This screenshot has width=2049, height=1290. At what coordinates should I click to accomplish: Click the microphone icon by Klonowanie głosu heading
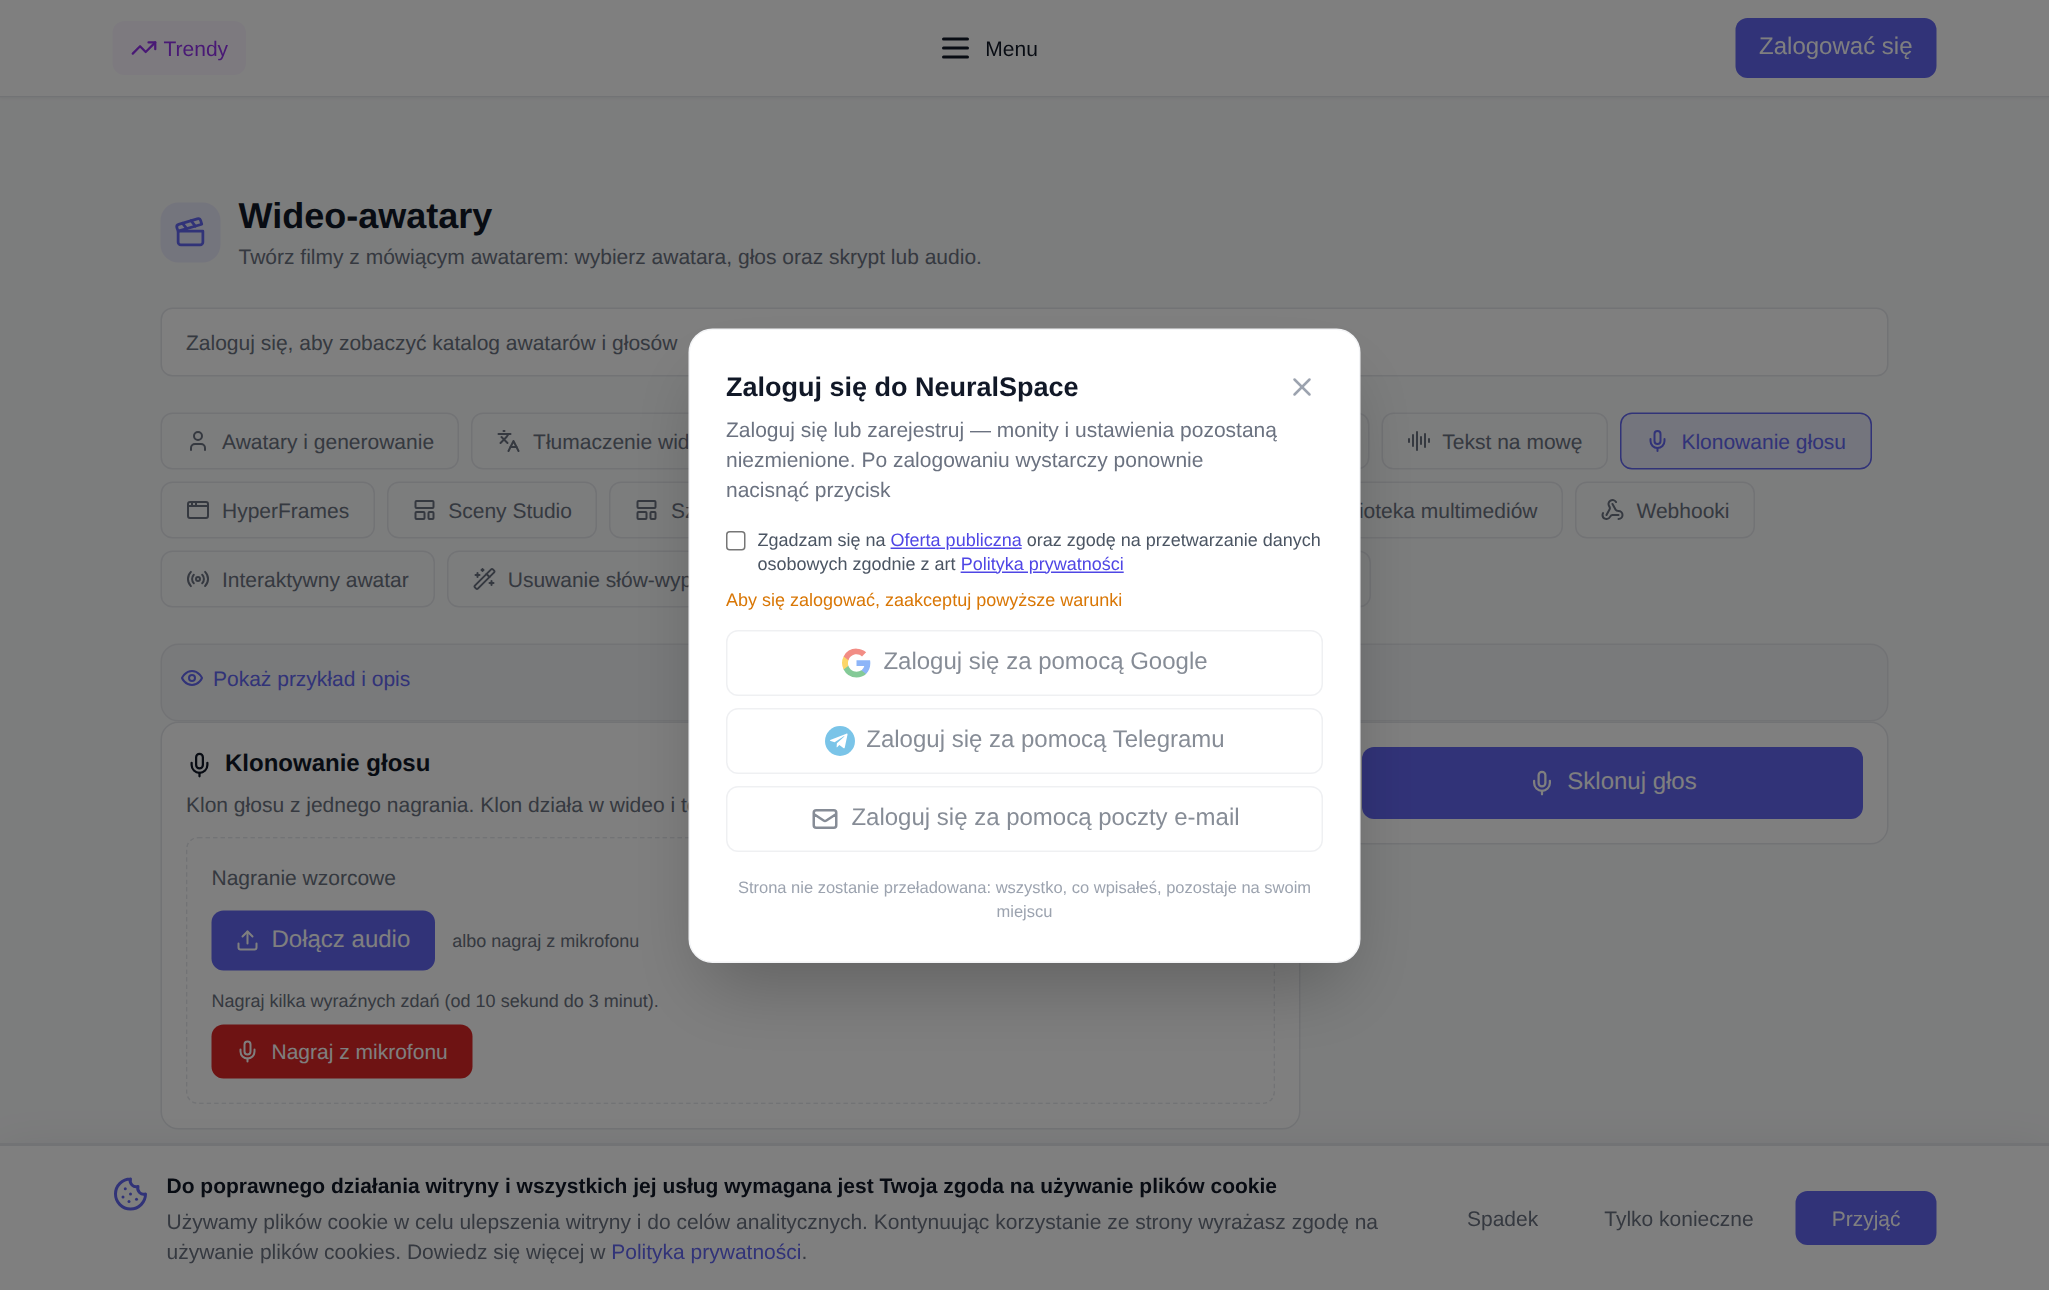(199, 764)
